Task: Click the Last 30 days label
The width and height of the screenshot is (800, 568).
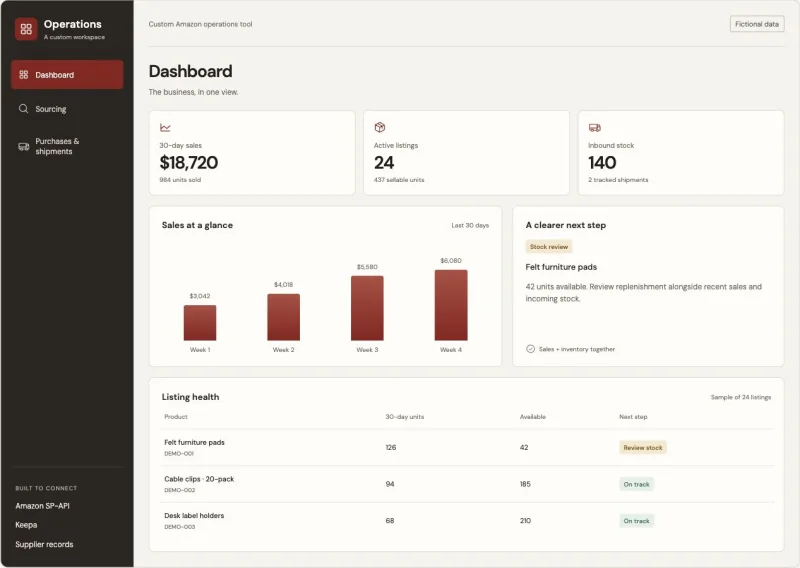Action: point(470,225)
